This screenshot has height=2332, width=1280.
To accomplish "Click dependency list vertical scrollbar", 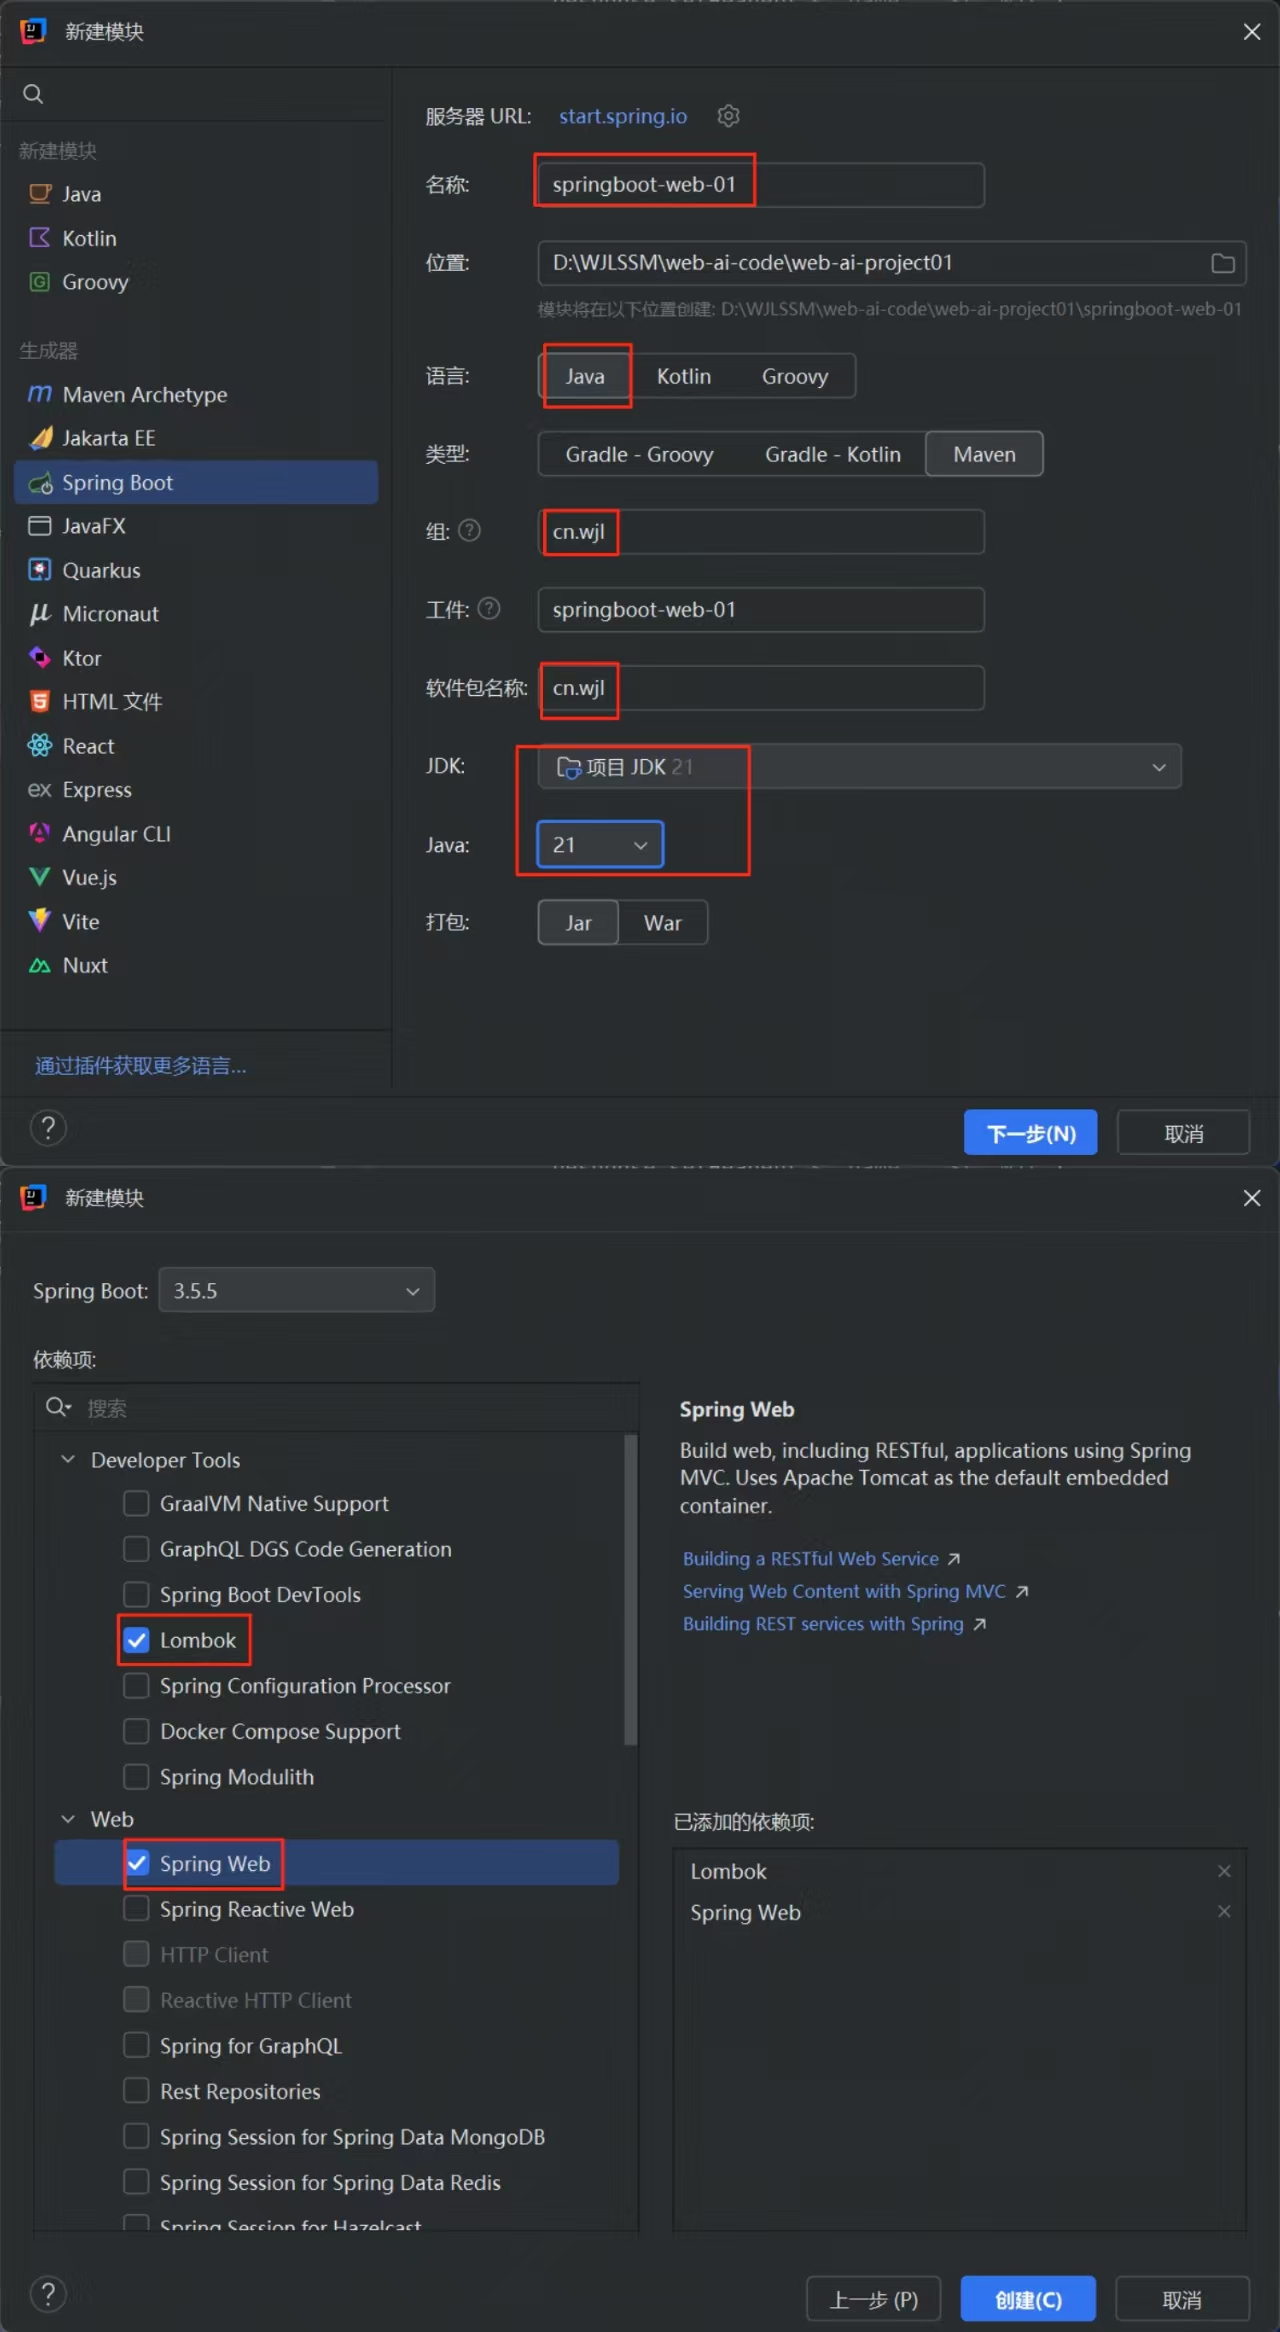I will (x=630, y=1590).
